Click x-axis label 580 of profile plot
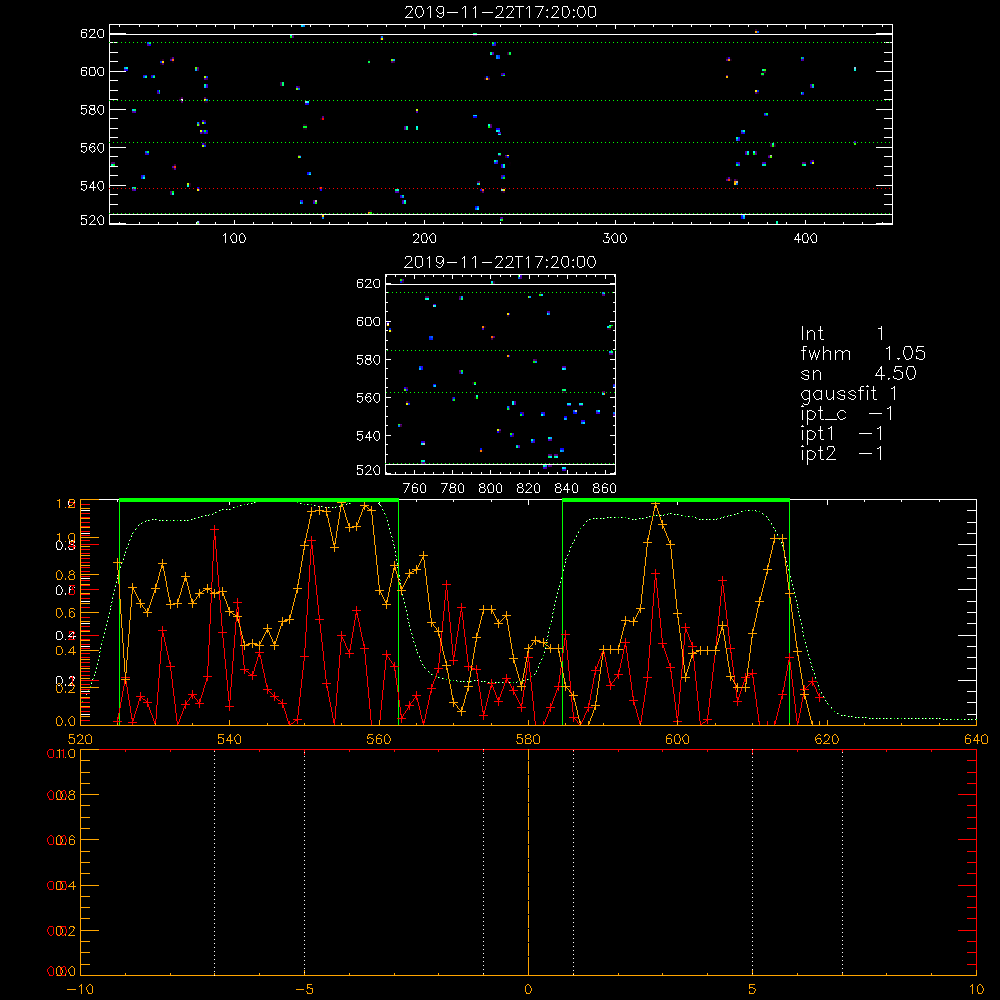This screenshot has height=1000, width=1000. click(x=528, y=739)
